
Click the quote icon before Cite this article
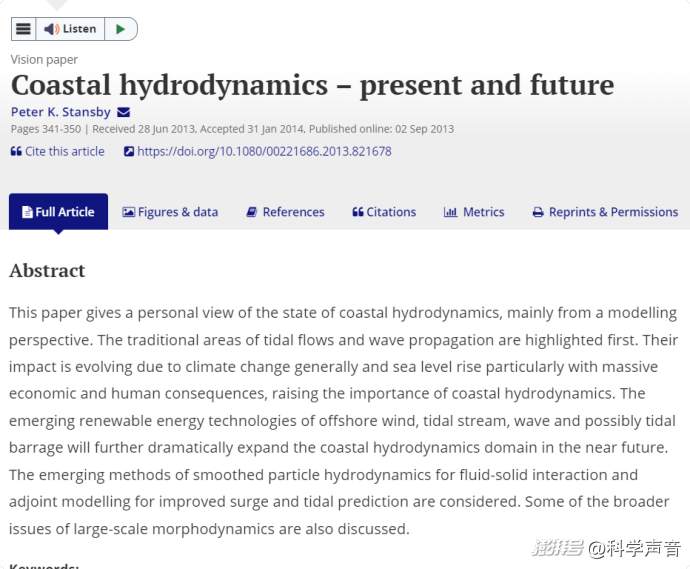tap(16, 152)
